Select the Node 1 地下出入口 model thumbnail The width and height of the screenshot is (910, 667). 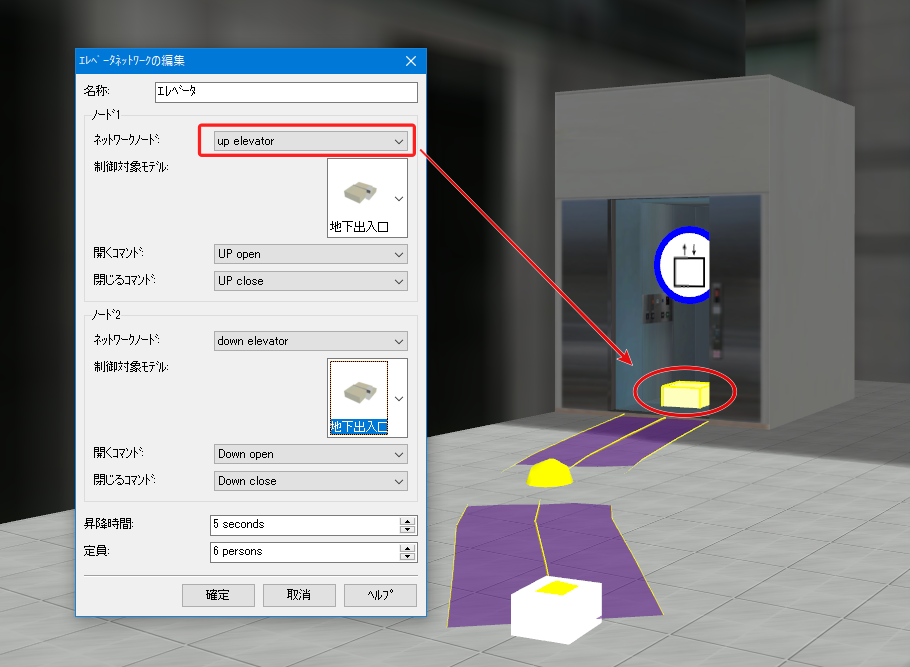pyautogui.click(x=360, y=198)
